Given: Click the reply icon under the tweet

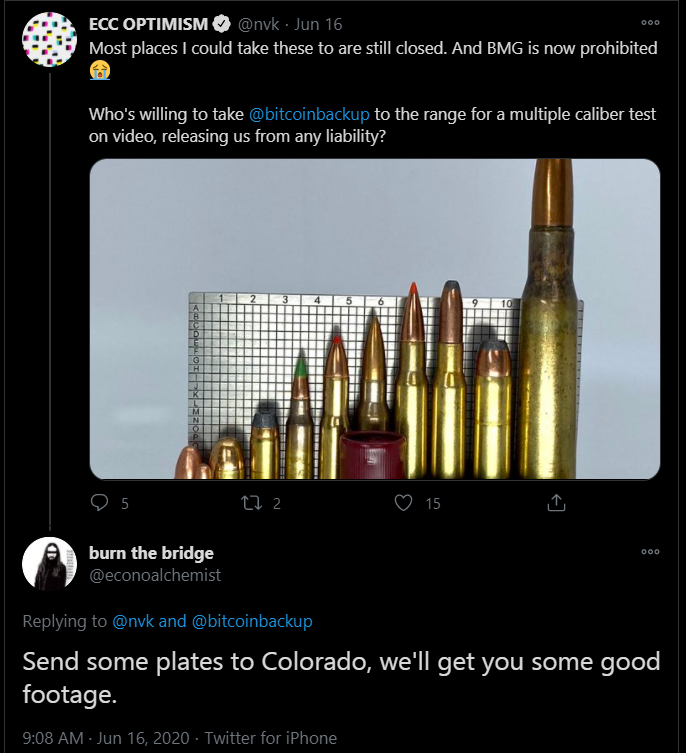Looking at the screenshot, I should pos(100,503).
